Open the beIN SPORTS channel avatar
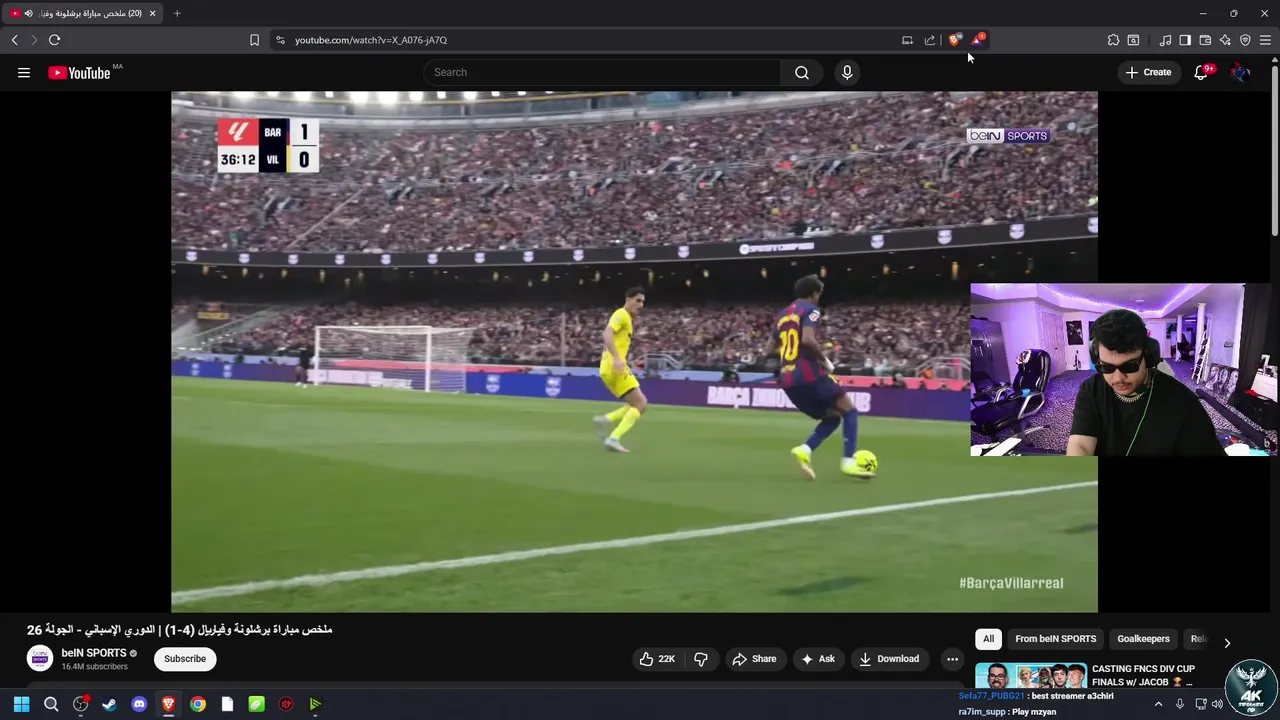 click(x=40, y=658)
